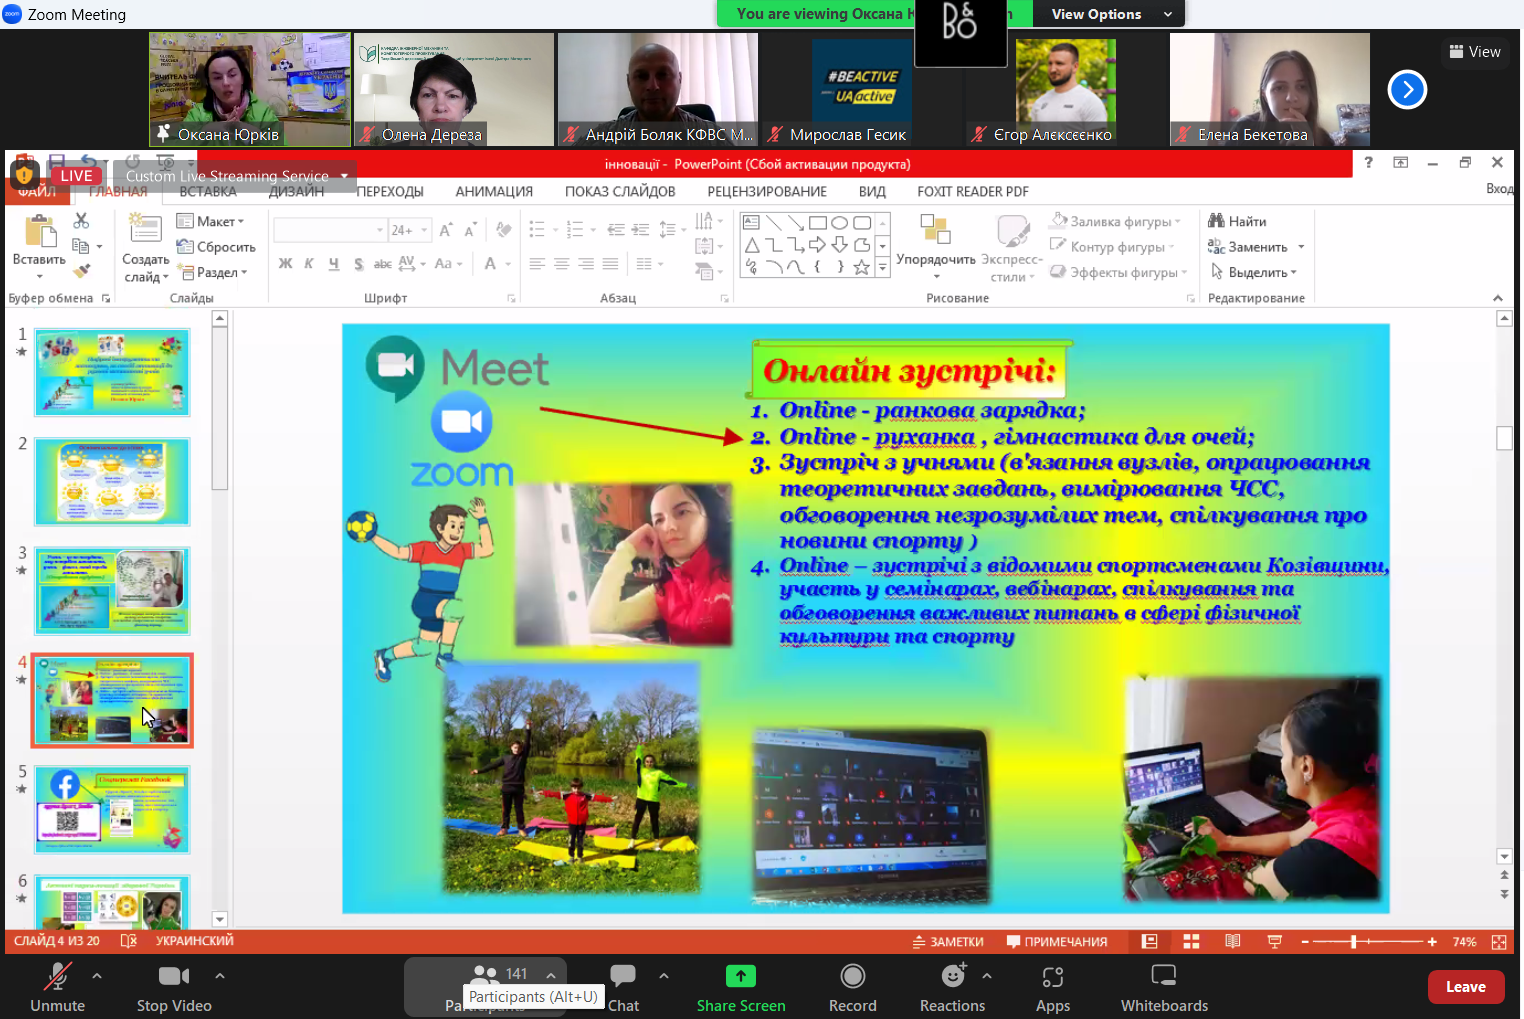Stop the video camera
Screen dimensions: 1524x1019
[174, 977]
